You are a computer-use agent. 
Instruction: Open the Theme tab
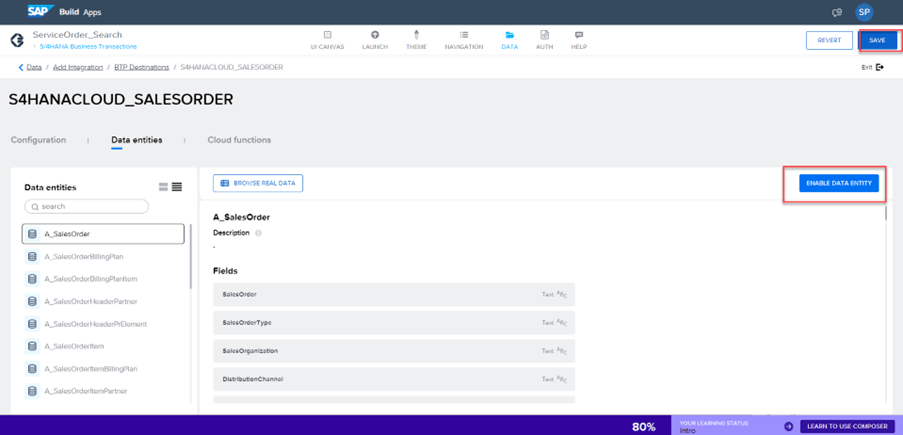tap(416, 40)
